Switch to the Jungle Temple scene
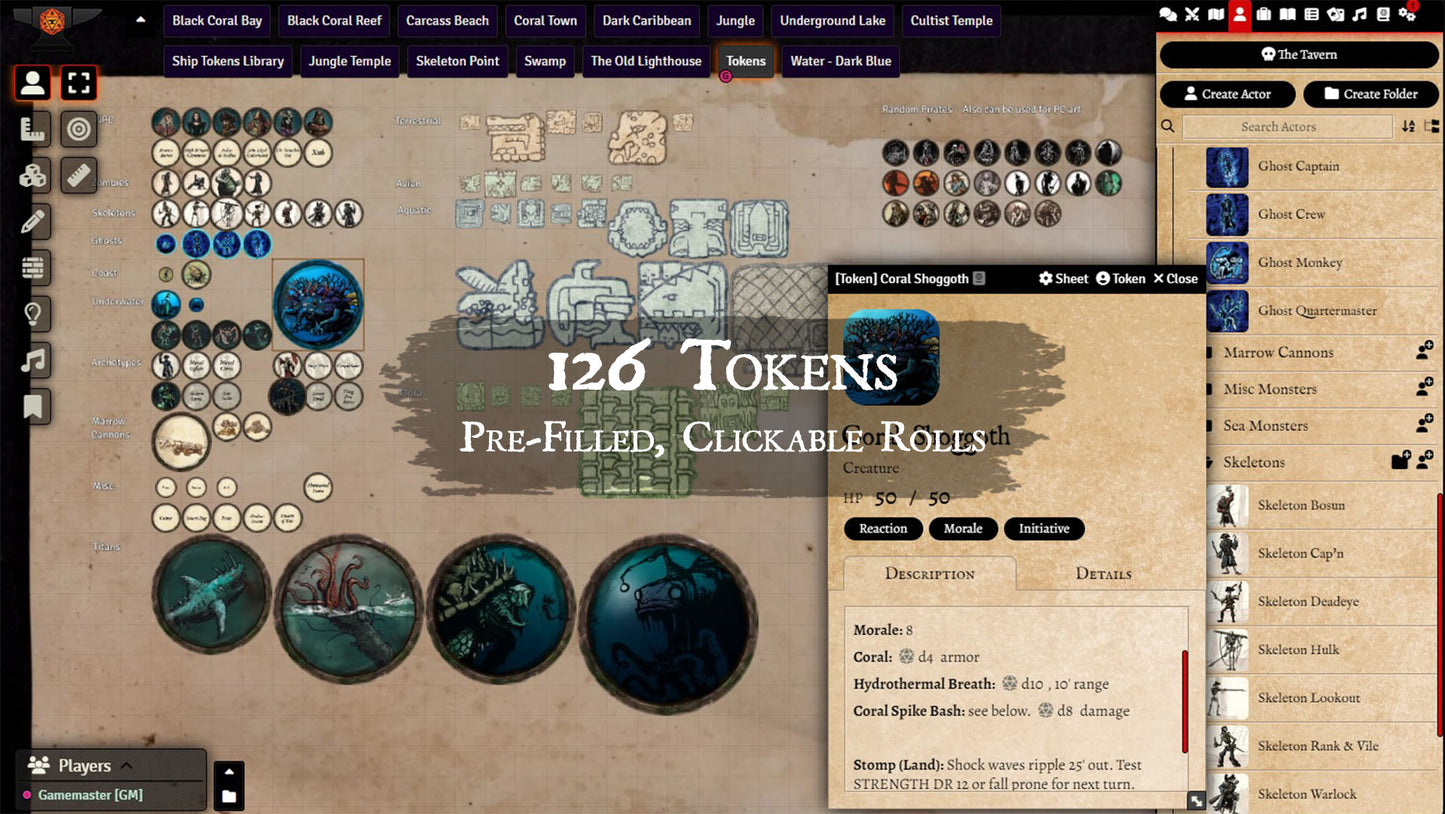Screen dimensions: 1445x814 [350, 61]
